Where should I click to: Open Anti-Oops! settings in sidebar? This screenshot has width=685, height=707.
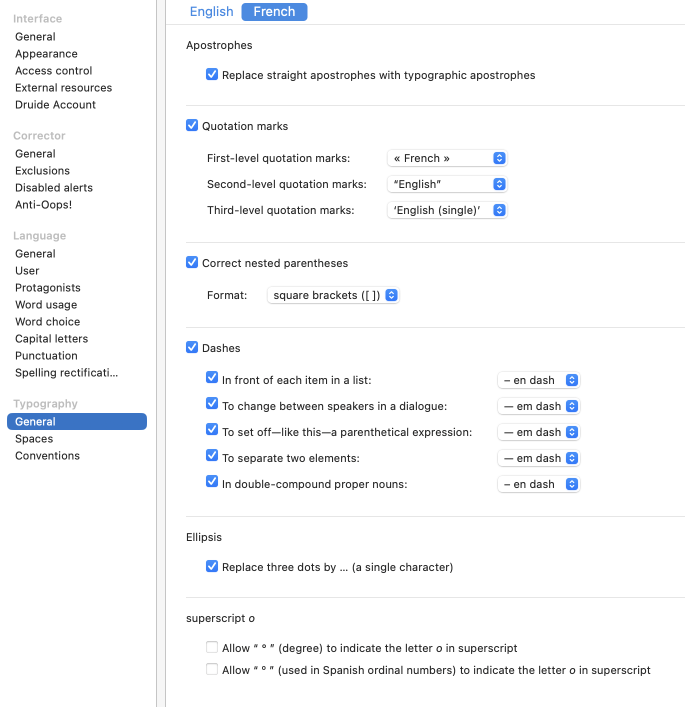click(x=43, y=205)
